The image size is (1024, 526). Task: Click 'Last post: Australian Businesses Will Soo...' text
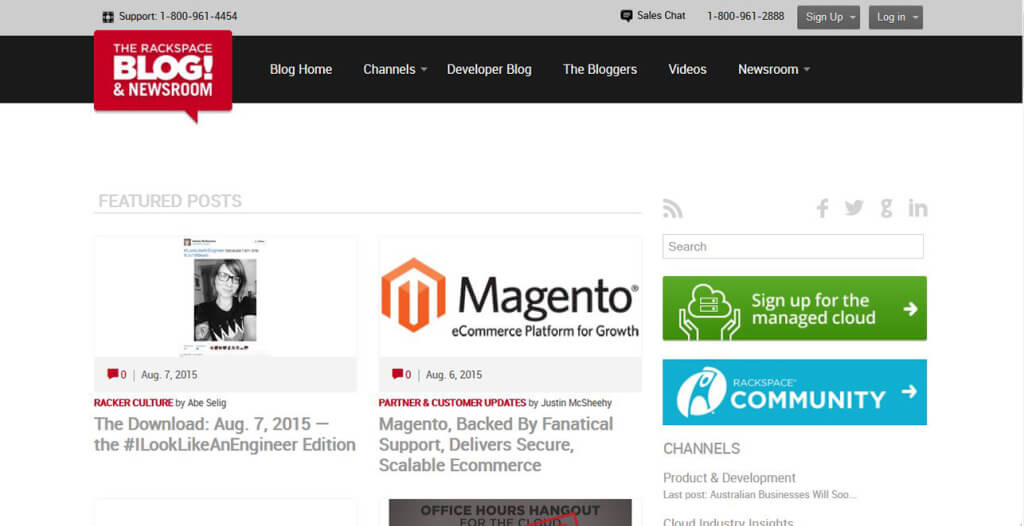point(760,495)
